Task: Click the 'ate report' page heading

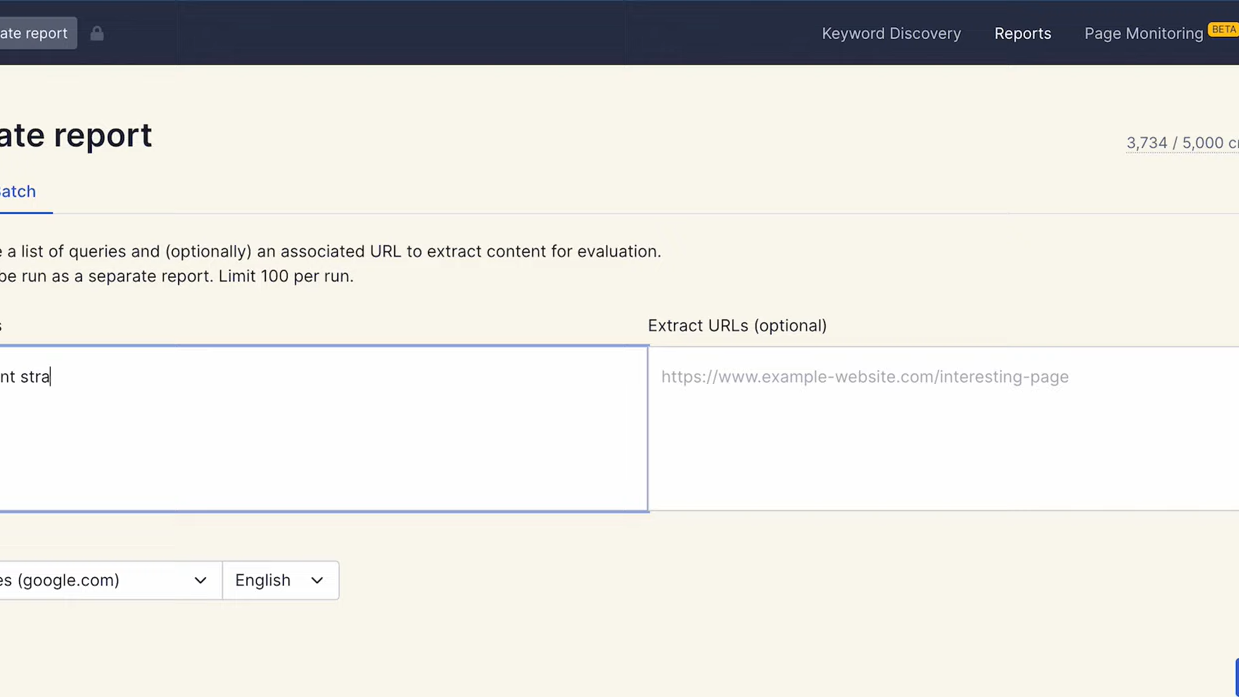Action: click(76, 135)
